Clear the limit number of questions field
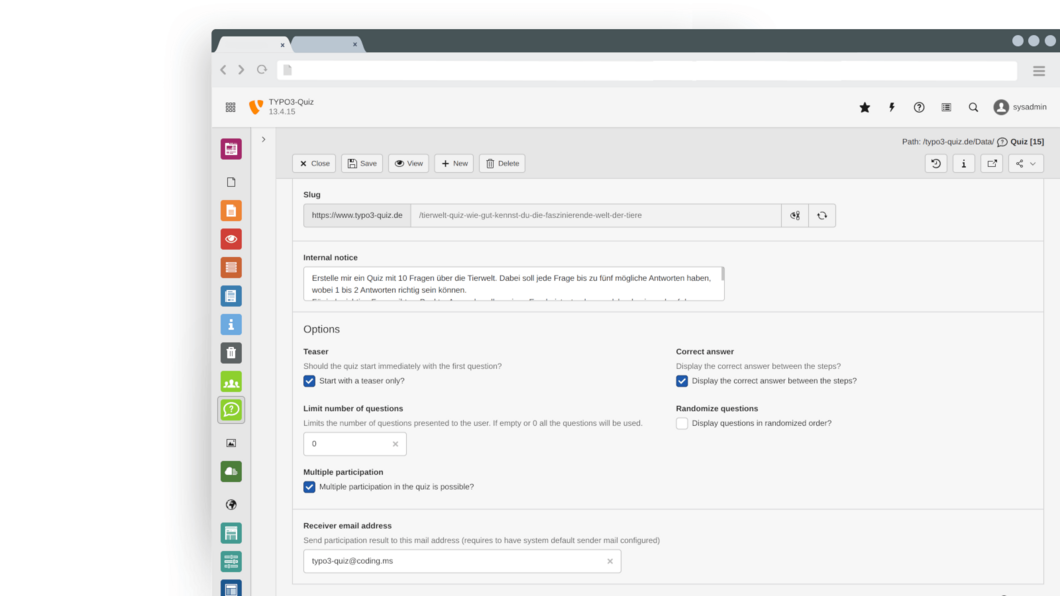The height and width of the screenshot is (596, 1060). 395,444
